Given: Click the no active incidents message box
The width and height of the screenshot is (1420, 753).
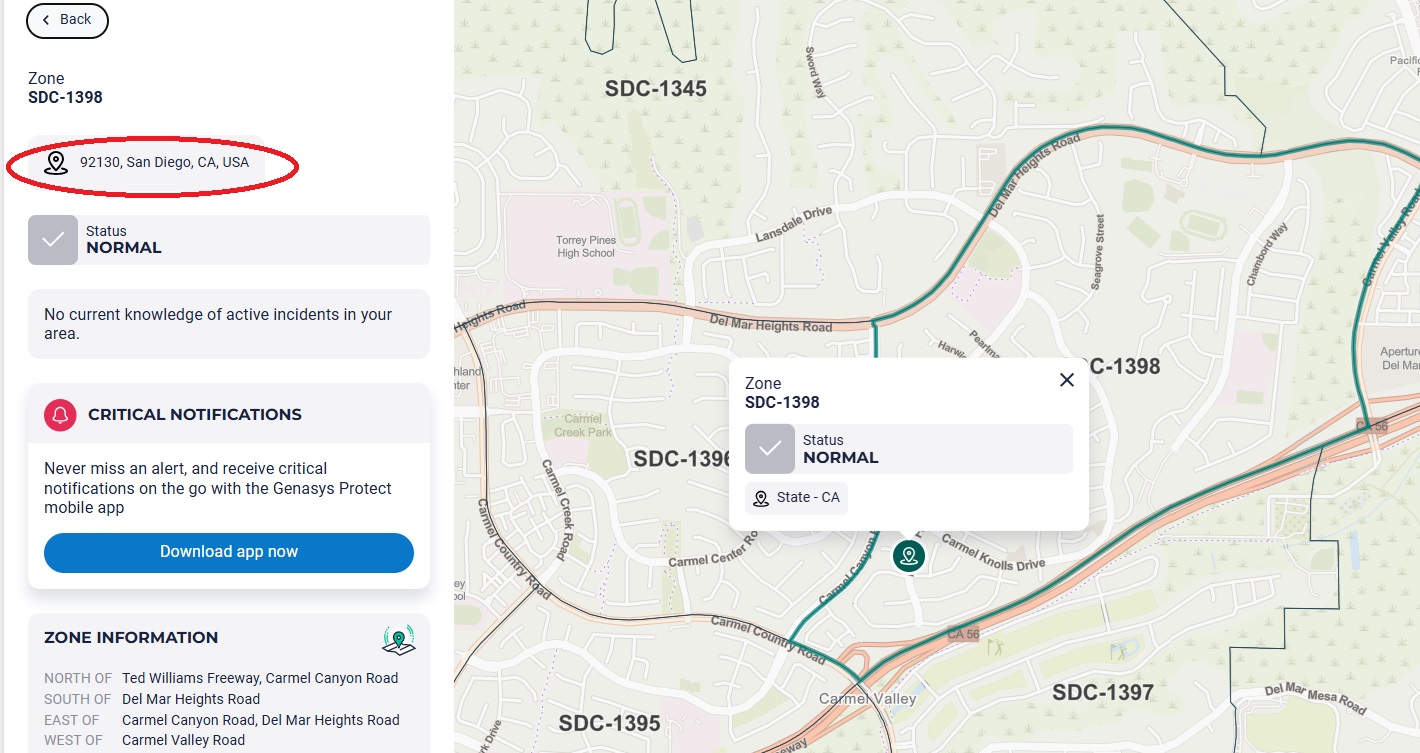Looking at the screenshot, I should click(x=229, y=324).
